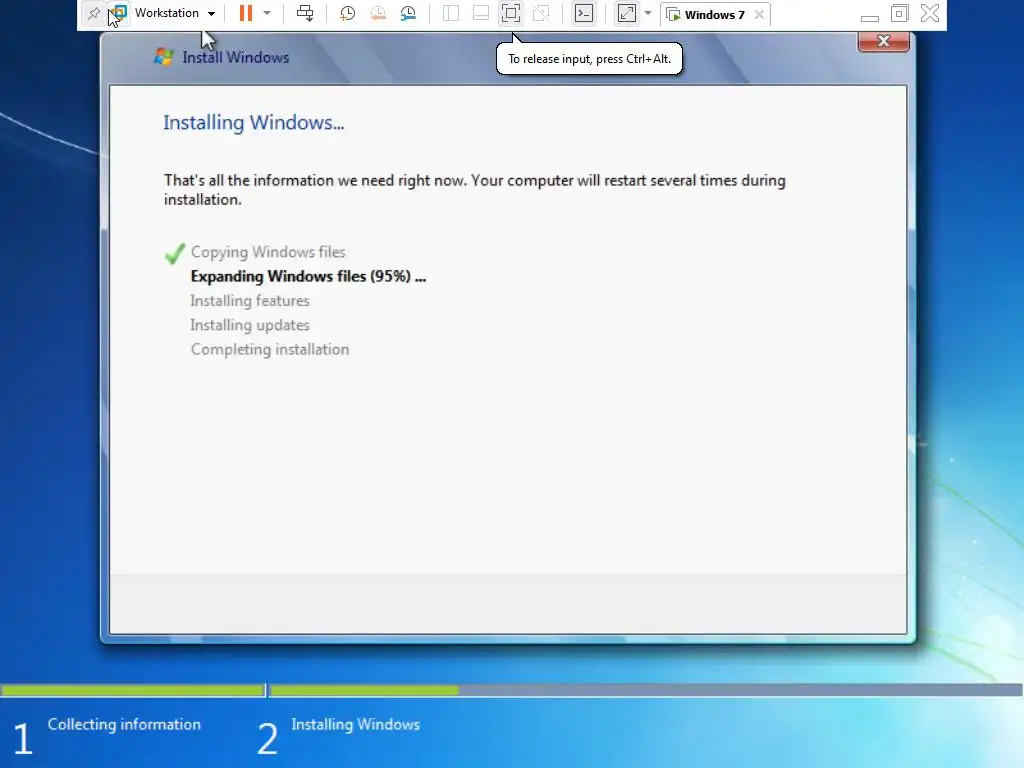Show or hide the thumbnail bar
This screenshot has width=1024, height=768.
pos(481,13)
